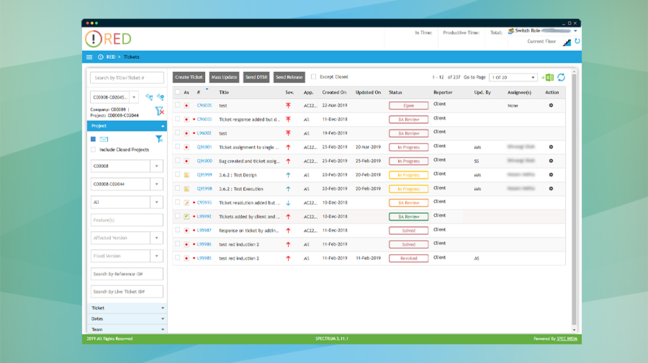The height and width of the screenshot is (363, 648).
Task: Click the severity icon in first 'test' row
Action: (288, 105)
